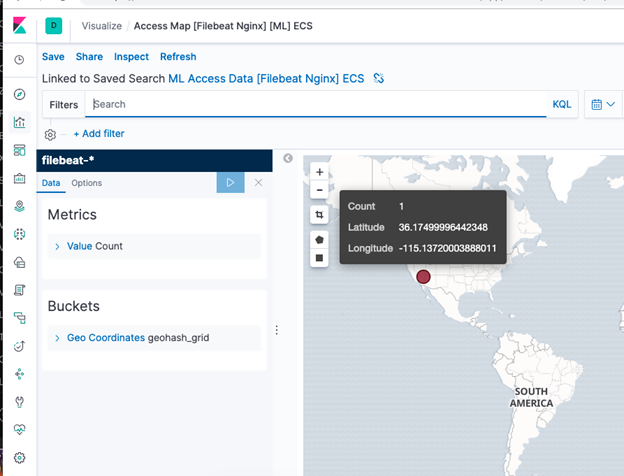Open Infrastructure icon in sidebar
Image resolution: width=624 pixels, height=476 pixels.
coord(19,262)
